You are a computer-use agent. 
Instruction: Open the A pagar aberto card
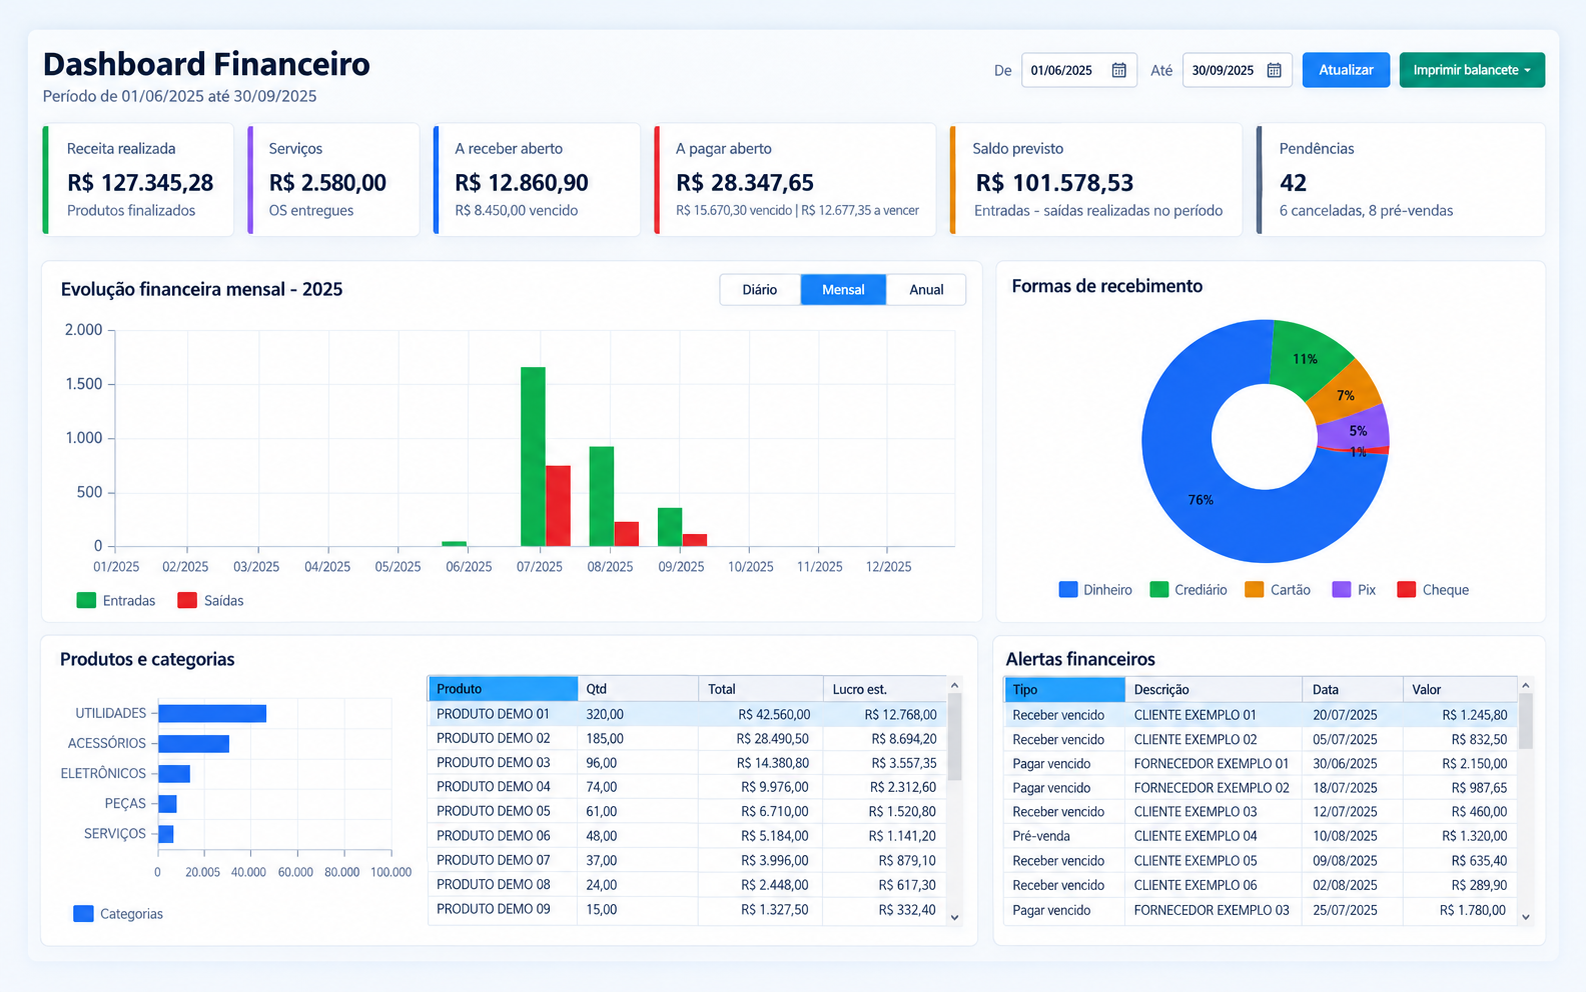point(795,180)
